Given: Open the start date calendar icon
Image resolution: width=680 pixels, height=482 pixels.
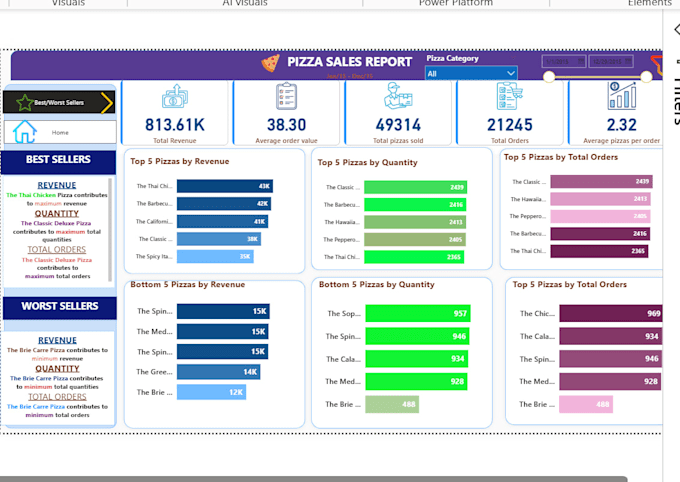Looking at the screenshot, I should click(x=581, y=61).
